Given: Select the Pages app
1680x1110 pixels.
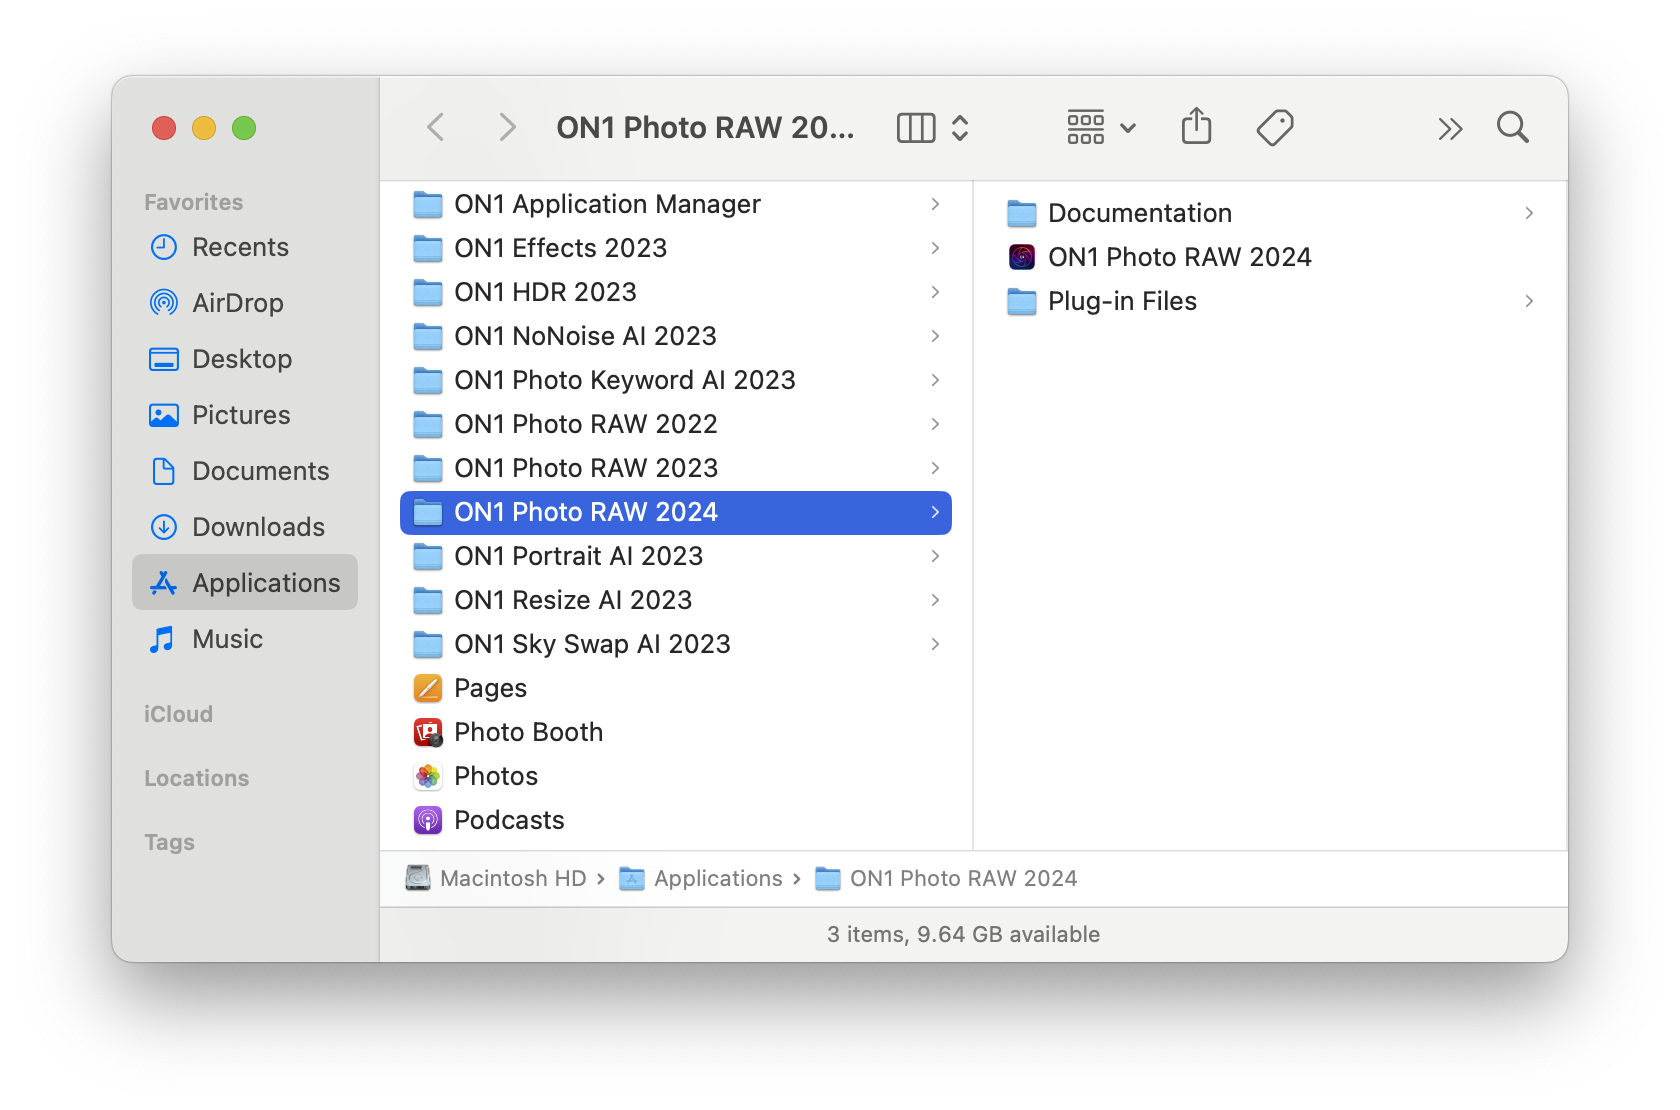Looking at the screenshot, I should [x=676, y=688].
